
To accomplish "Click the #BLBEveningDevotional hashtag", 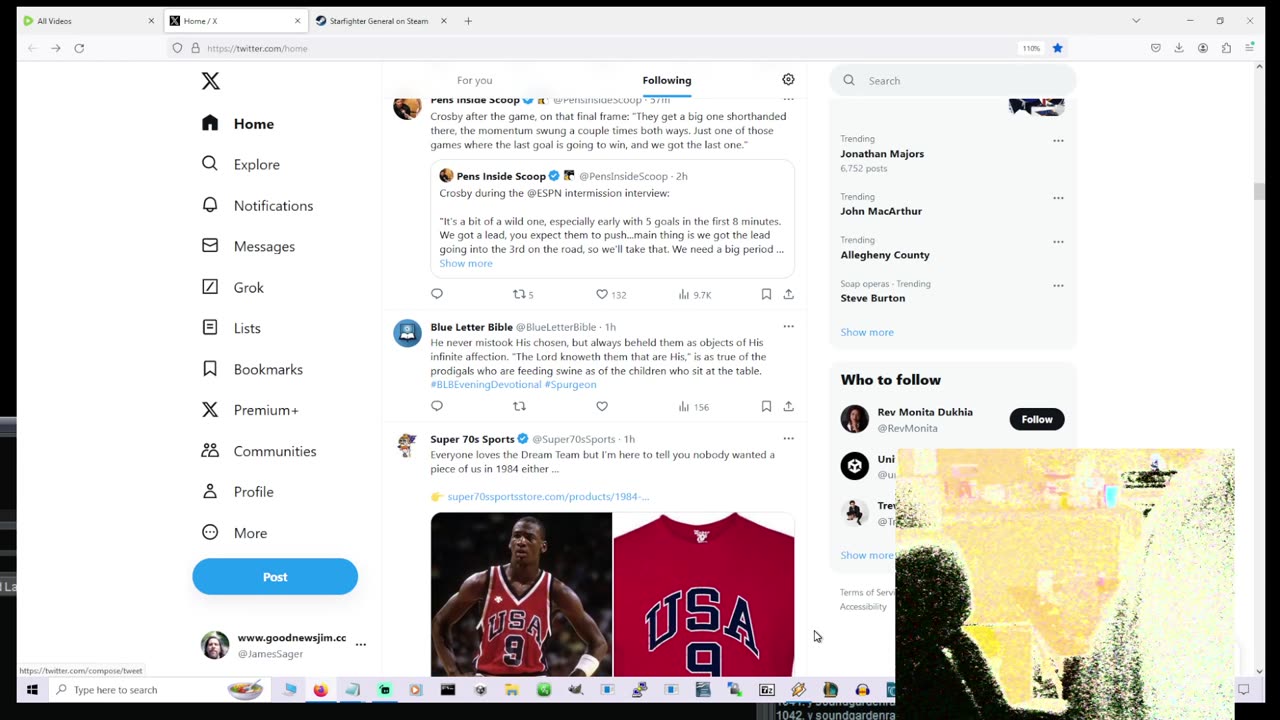I will click(x=486, y=384).
